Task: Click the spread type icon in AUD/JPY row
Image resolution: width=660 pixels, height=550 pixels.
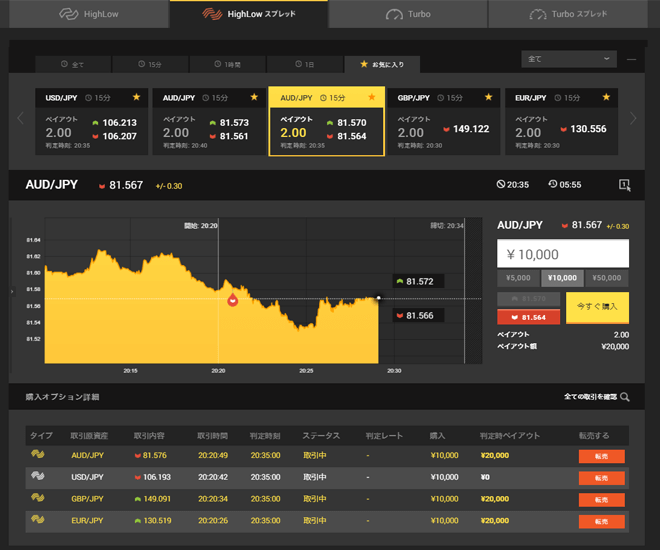Action: point(37,454)
